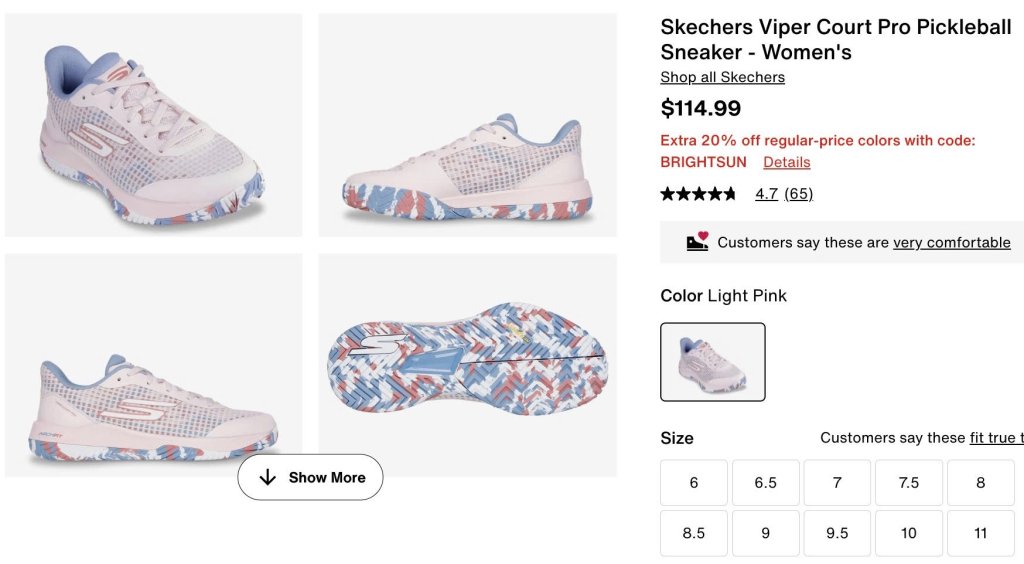View Details for the BRIGHTSUN promo code
The image size is (1024, 564).
pos(787,162)
